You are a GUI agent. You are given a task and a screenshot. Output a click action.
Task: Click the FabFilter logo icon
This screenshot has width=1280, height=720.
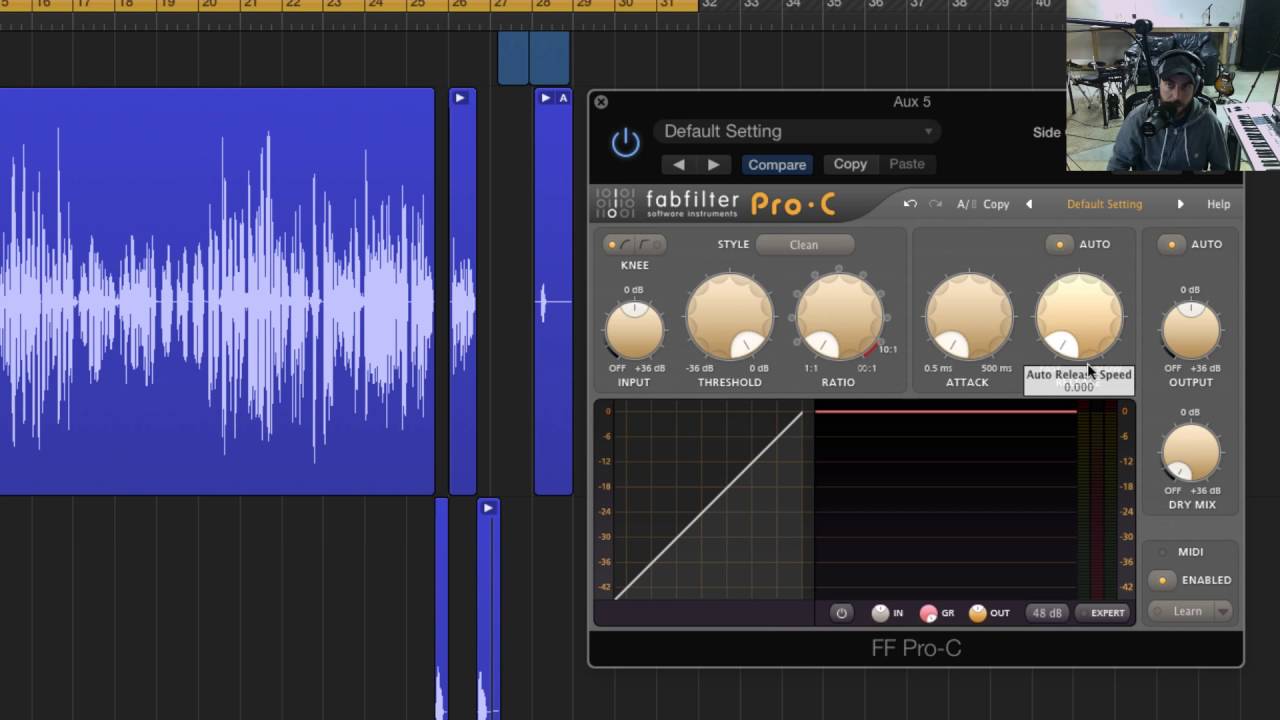click(615, 203)
